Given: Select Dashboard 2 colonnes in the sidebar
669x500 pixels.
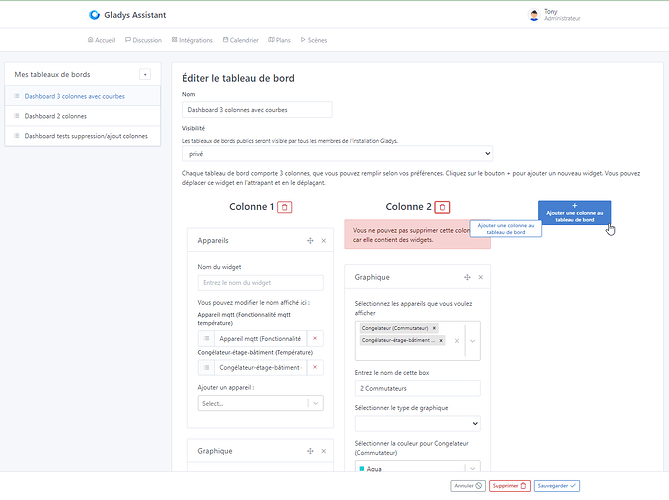Looking at the screenshot, I should [x=83, y=116].
